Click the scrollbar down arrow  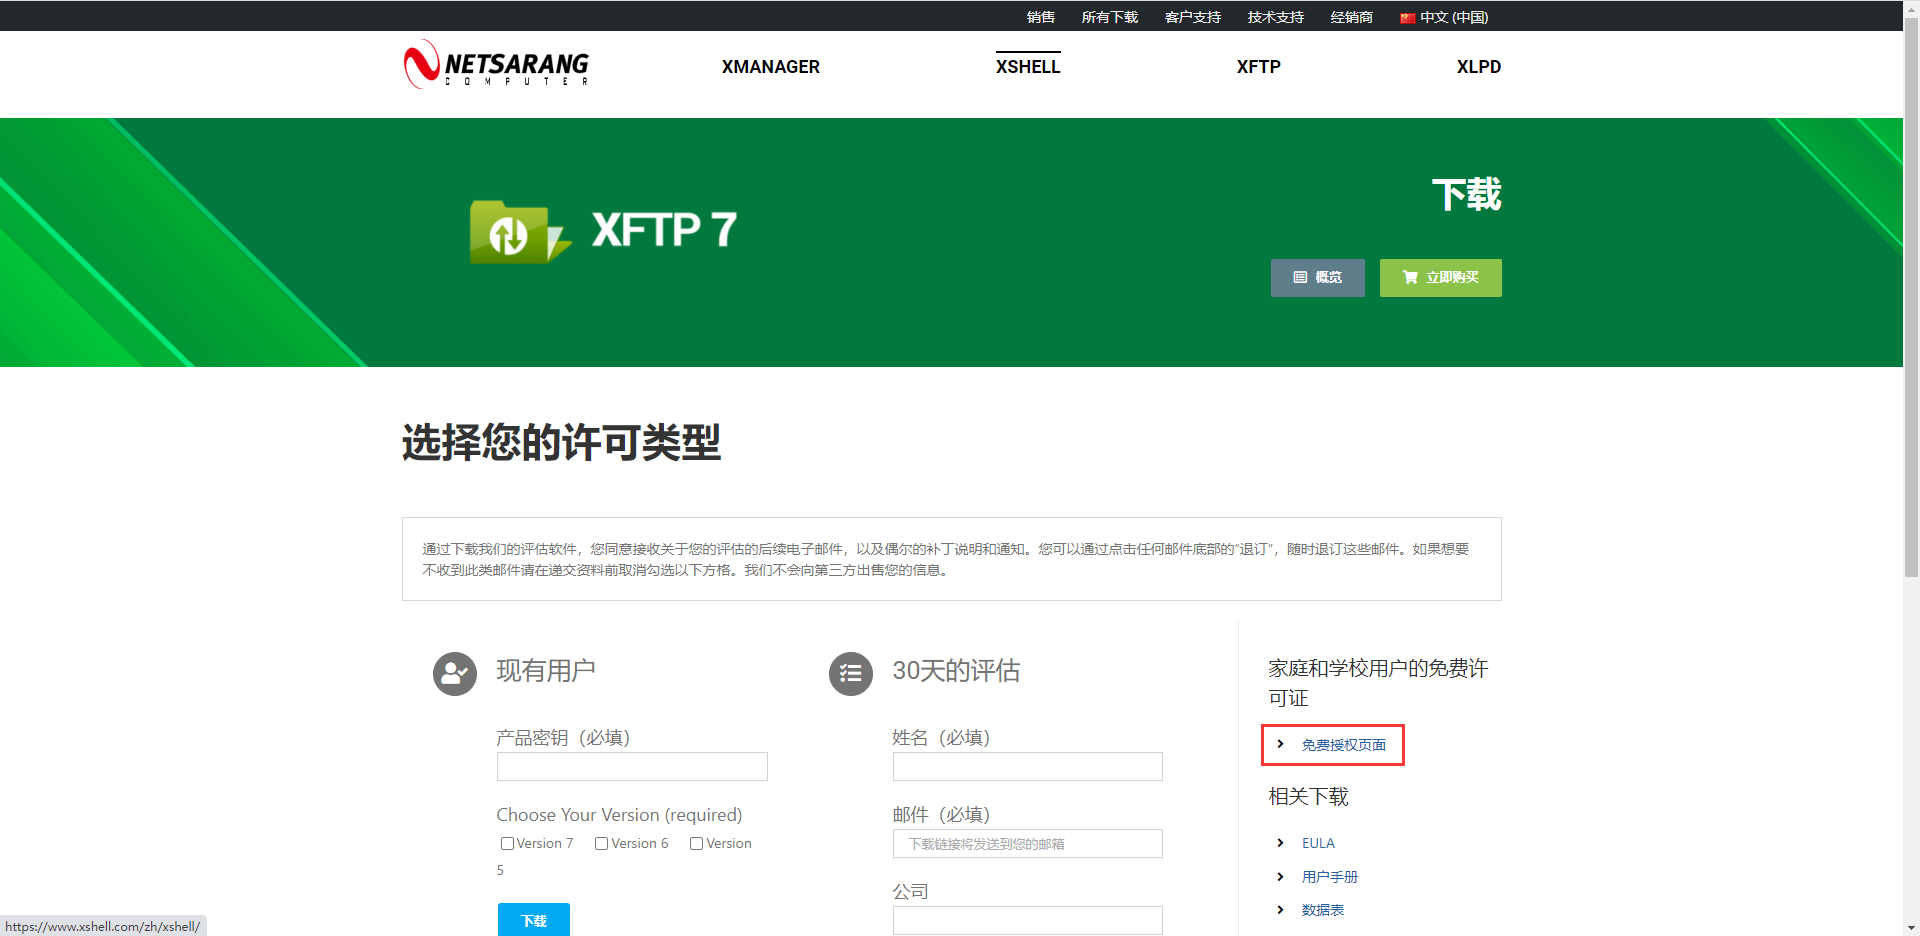(1911, 927)
